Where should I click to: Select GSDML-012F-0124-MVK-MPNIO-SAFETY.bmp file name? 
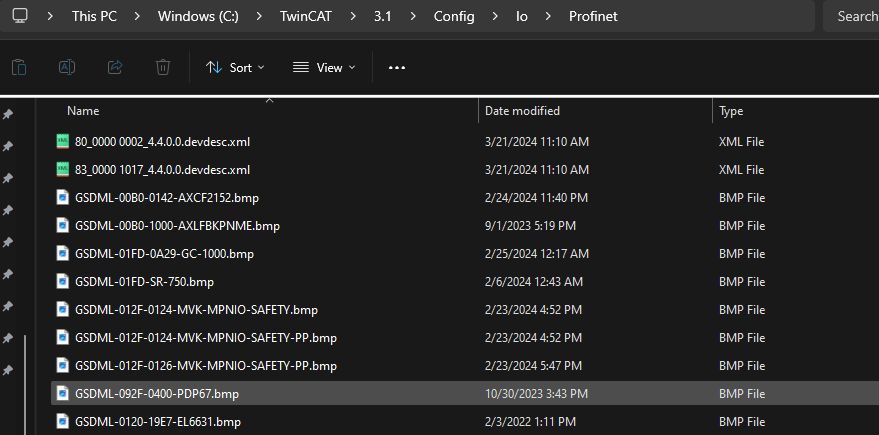(x=197, y=310)
